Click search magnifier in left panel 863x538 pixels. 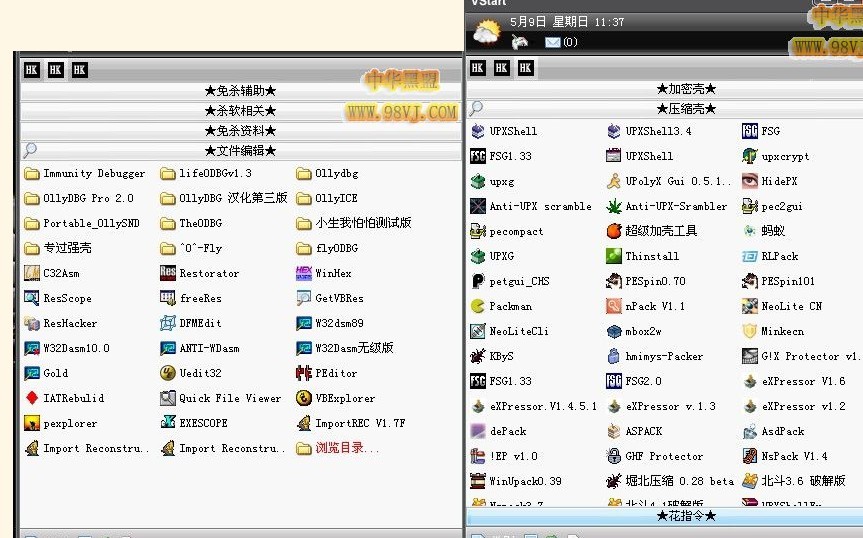[30, 150]
